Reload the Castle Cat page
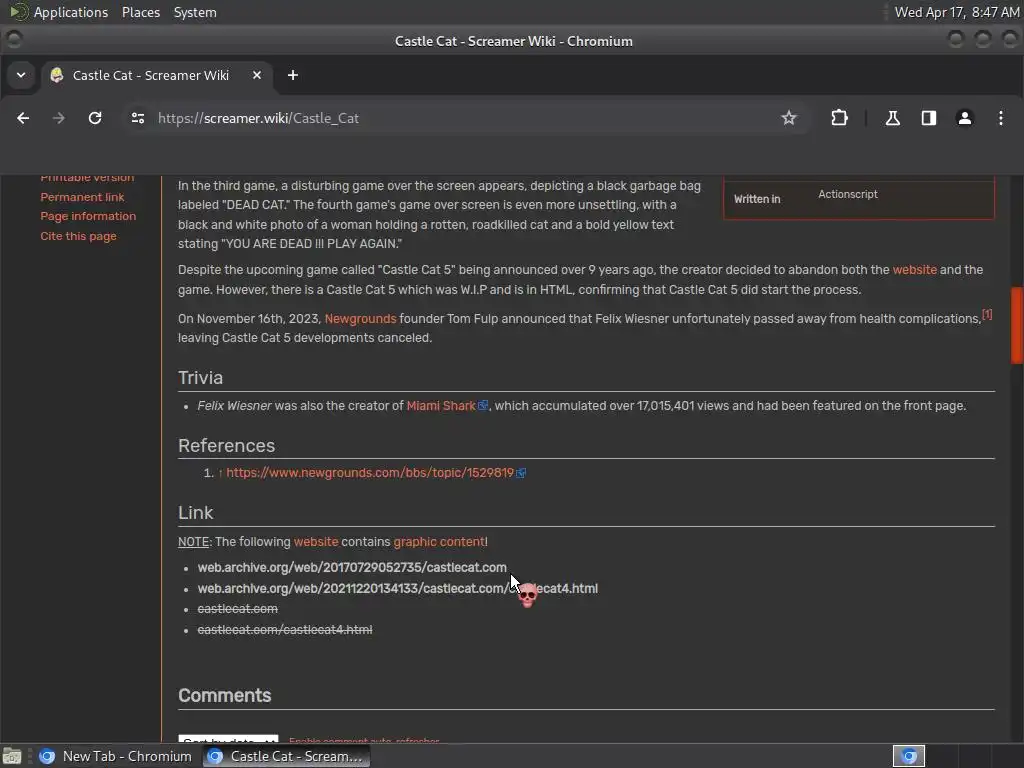The width and height of the screenshot is (1024, 768). (x=95, y=118)
